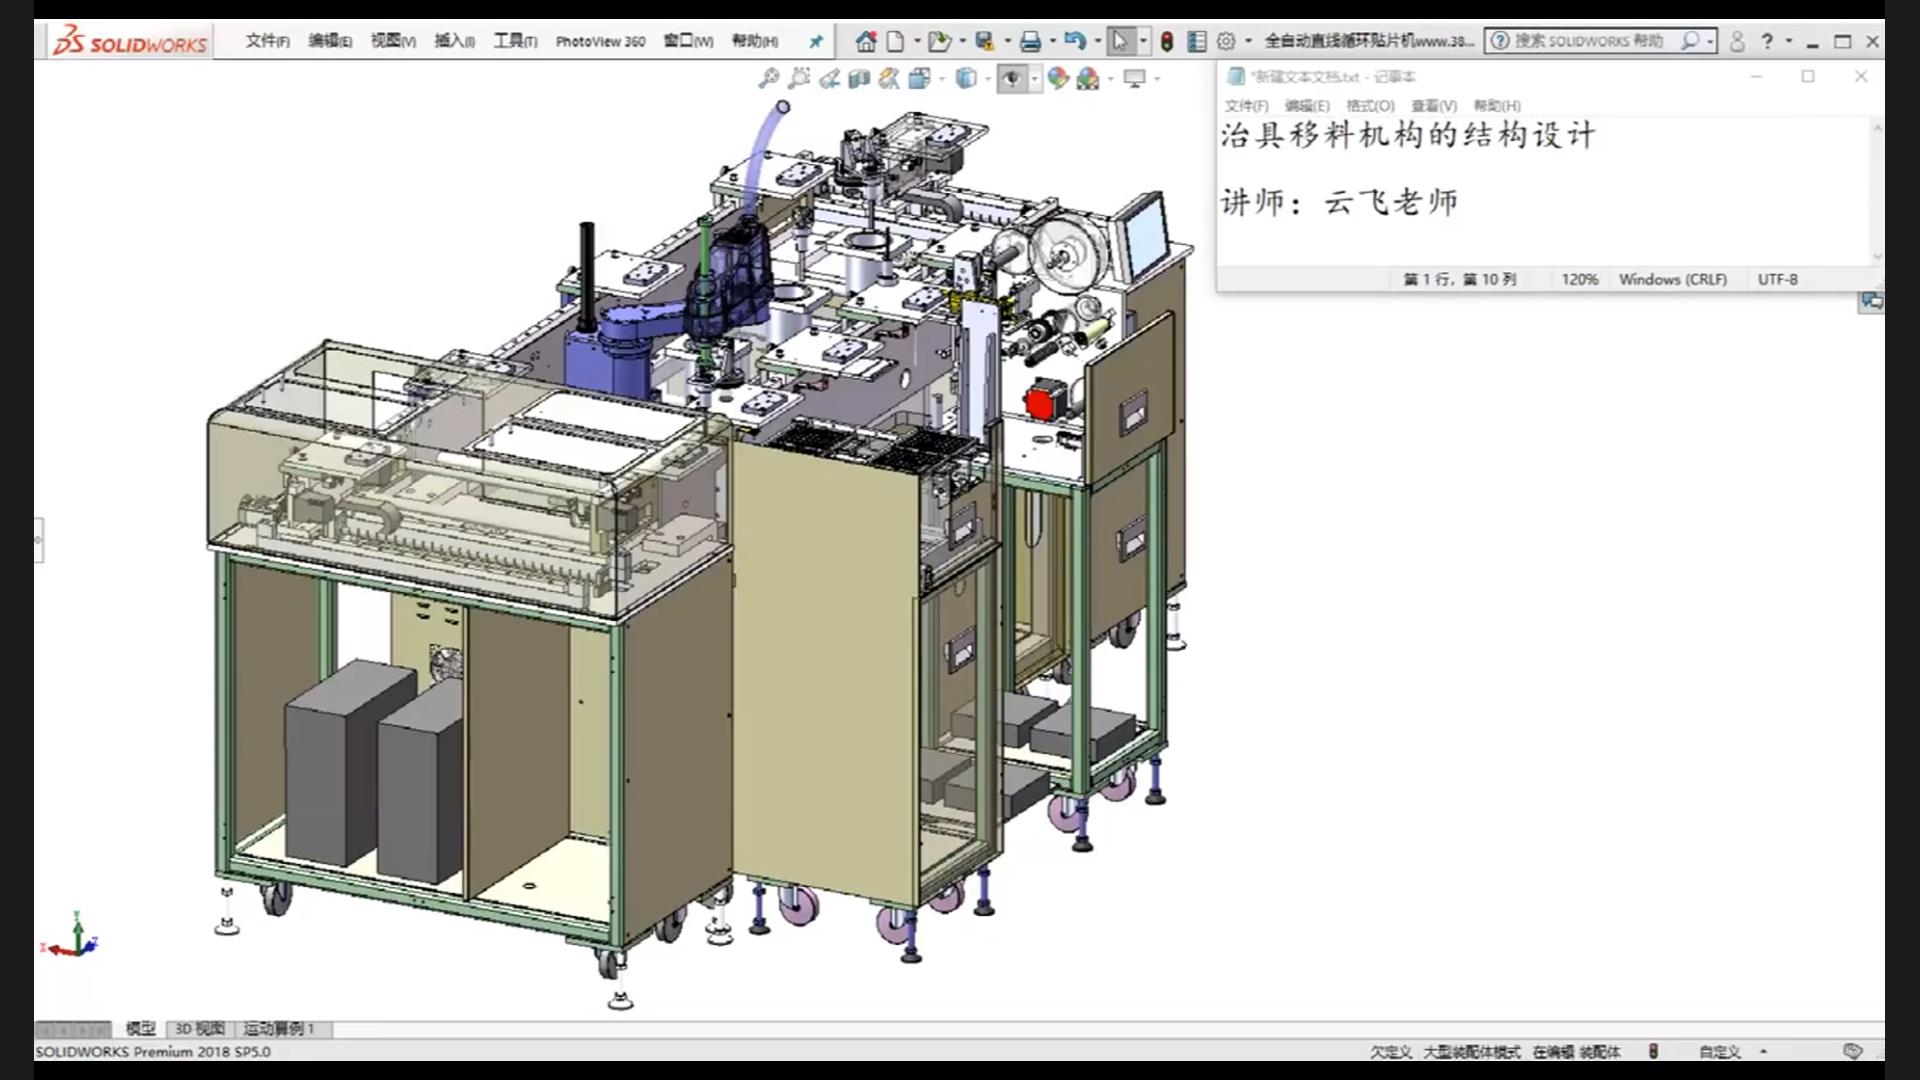Open the PhotoView 360 menu
1920x1080 pixels.
click(x=600, y=41)
